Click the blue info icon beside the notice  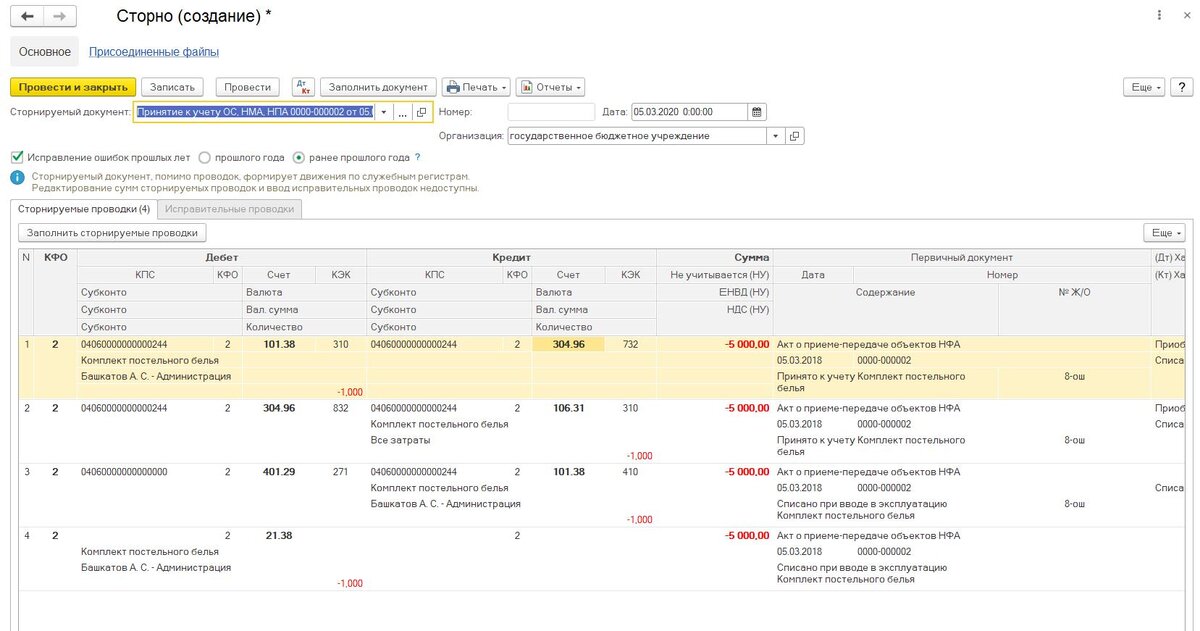tap(18, 177)
